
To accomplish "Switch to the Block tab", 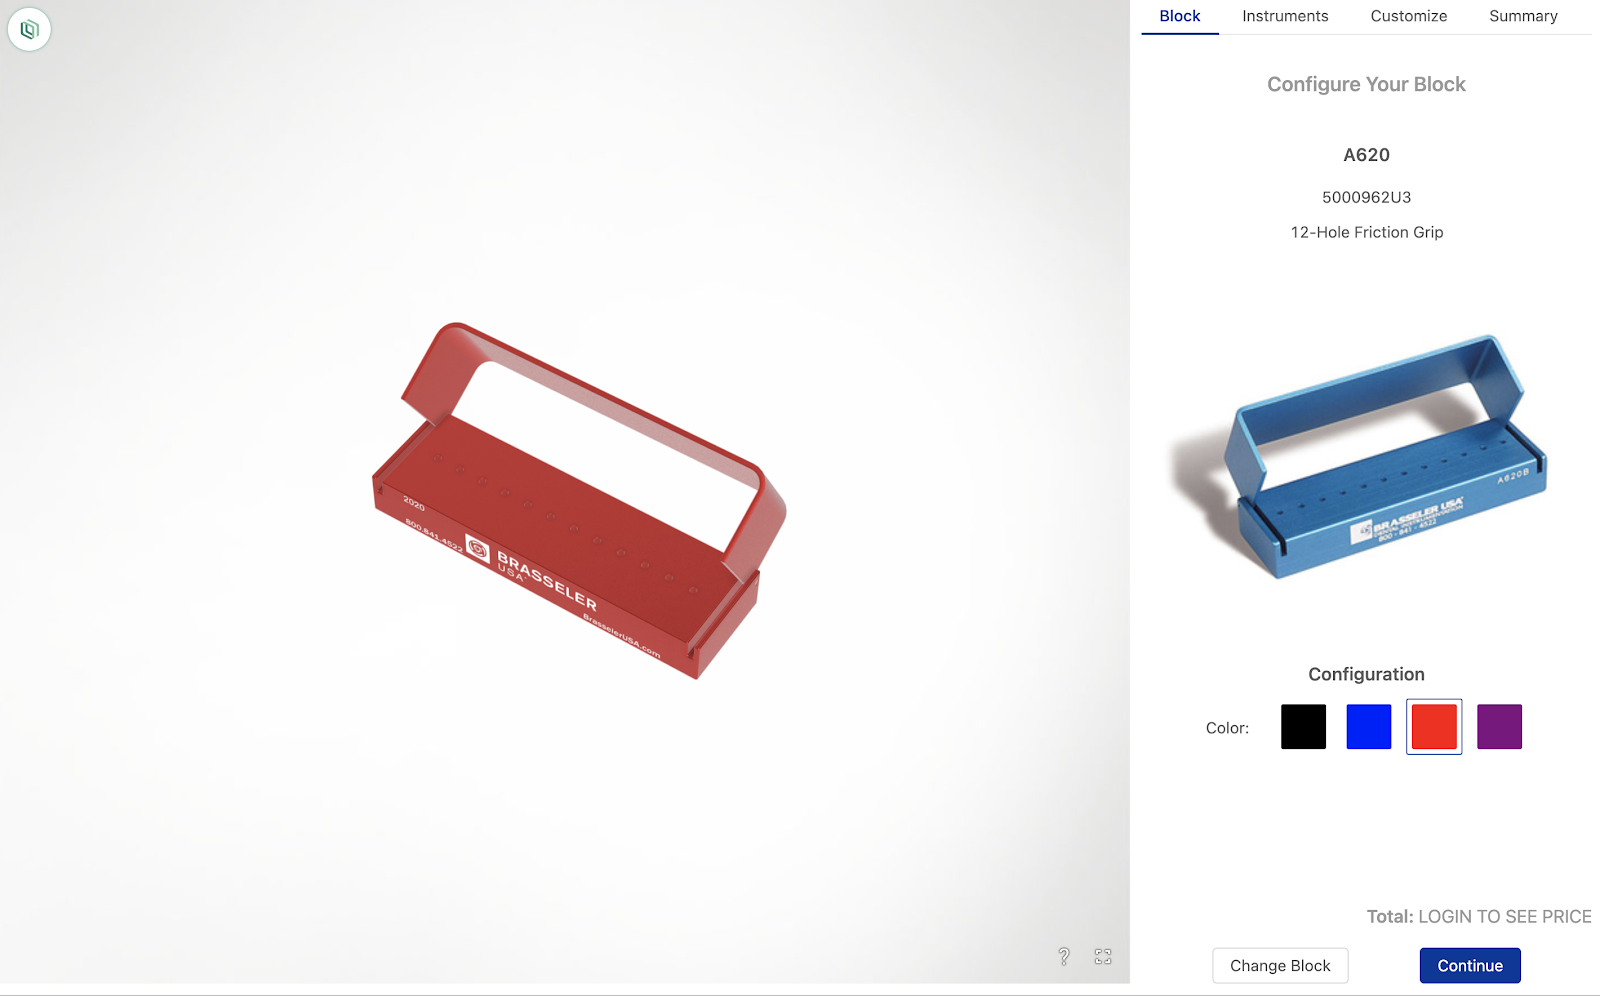I will 1180,16.
